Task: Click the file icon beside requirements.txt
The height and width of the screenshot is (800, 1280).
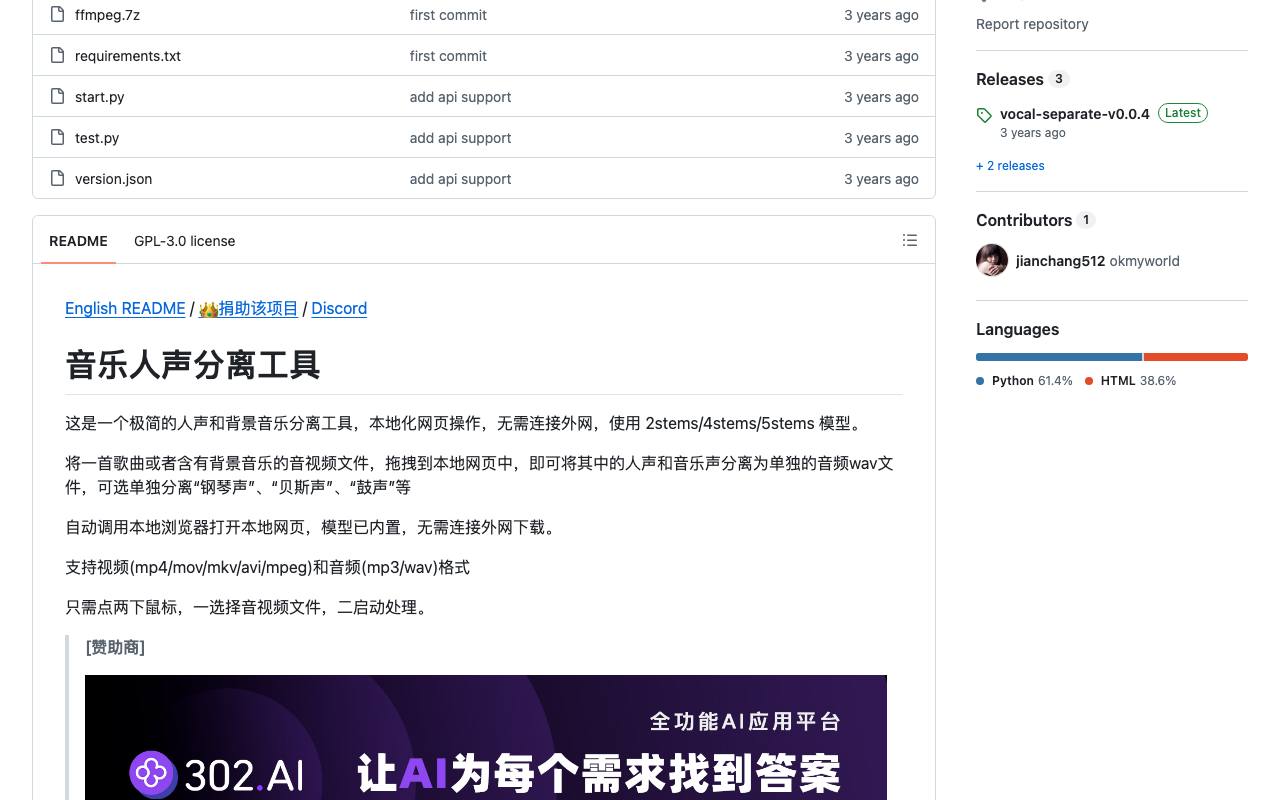Action: click(57, 56)
